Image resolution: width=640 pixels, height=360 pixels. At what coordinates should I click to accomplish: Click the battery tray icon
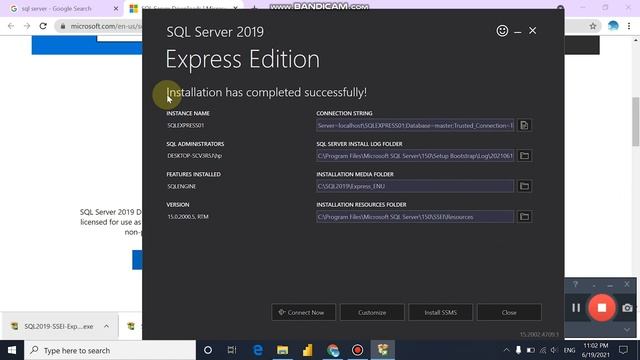click(x=531, y=350)
